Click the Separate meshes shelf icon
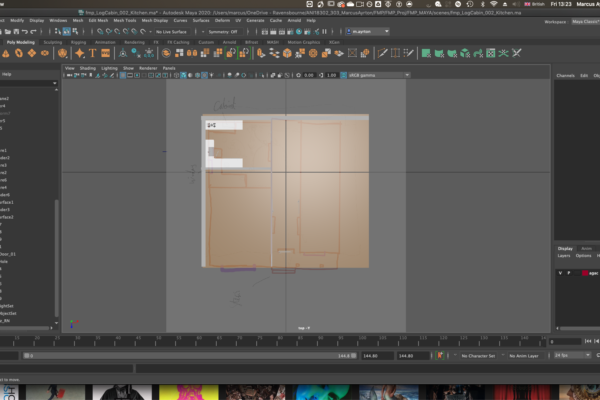Viewport: 600px width, 400px height. (179, 53)
